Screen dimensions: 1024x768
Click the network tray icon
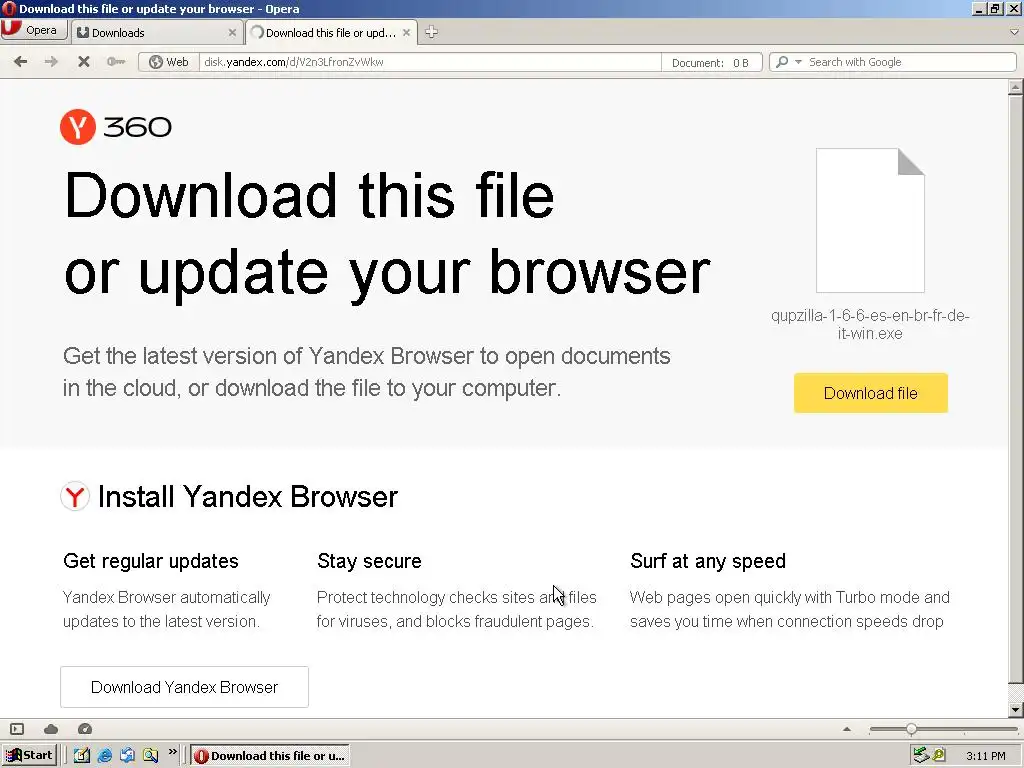[x=921, y=755]
